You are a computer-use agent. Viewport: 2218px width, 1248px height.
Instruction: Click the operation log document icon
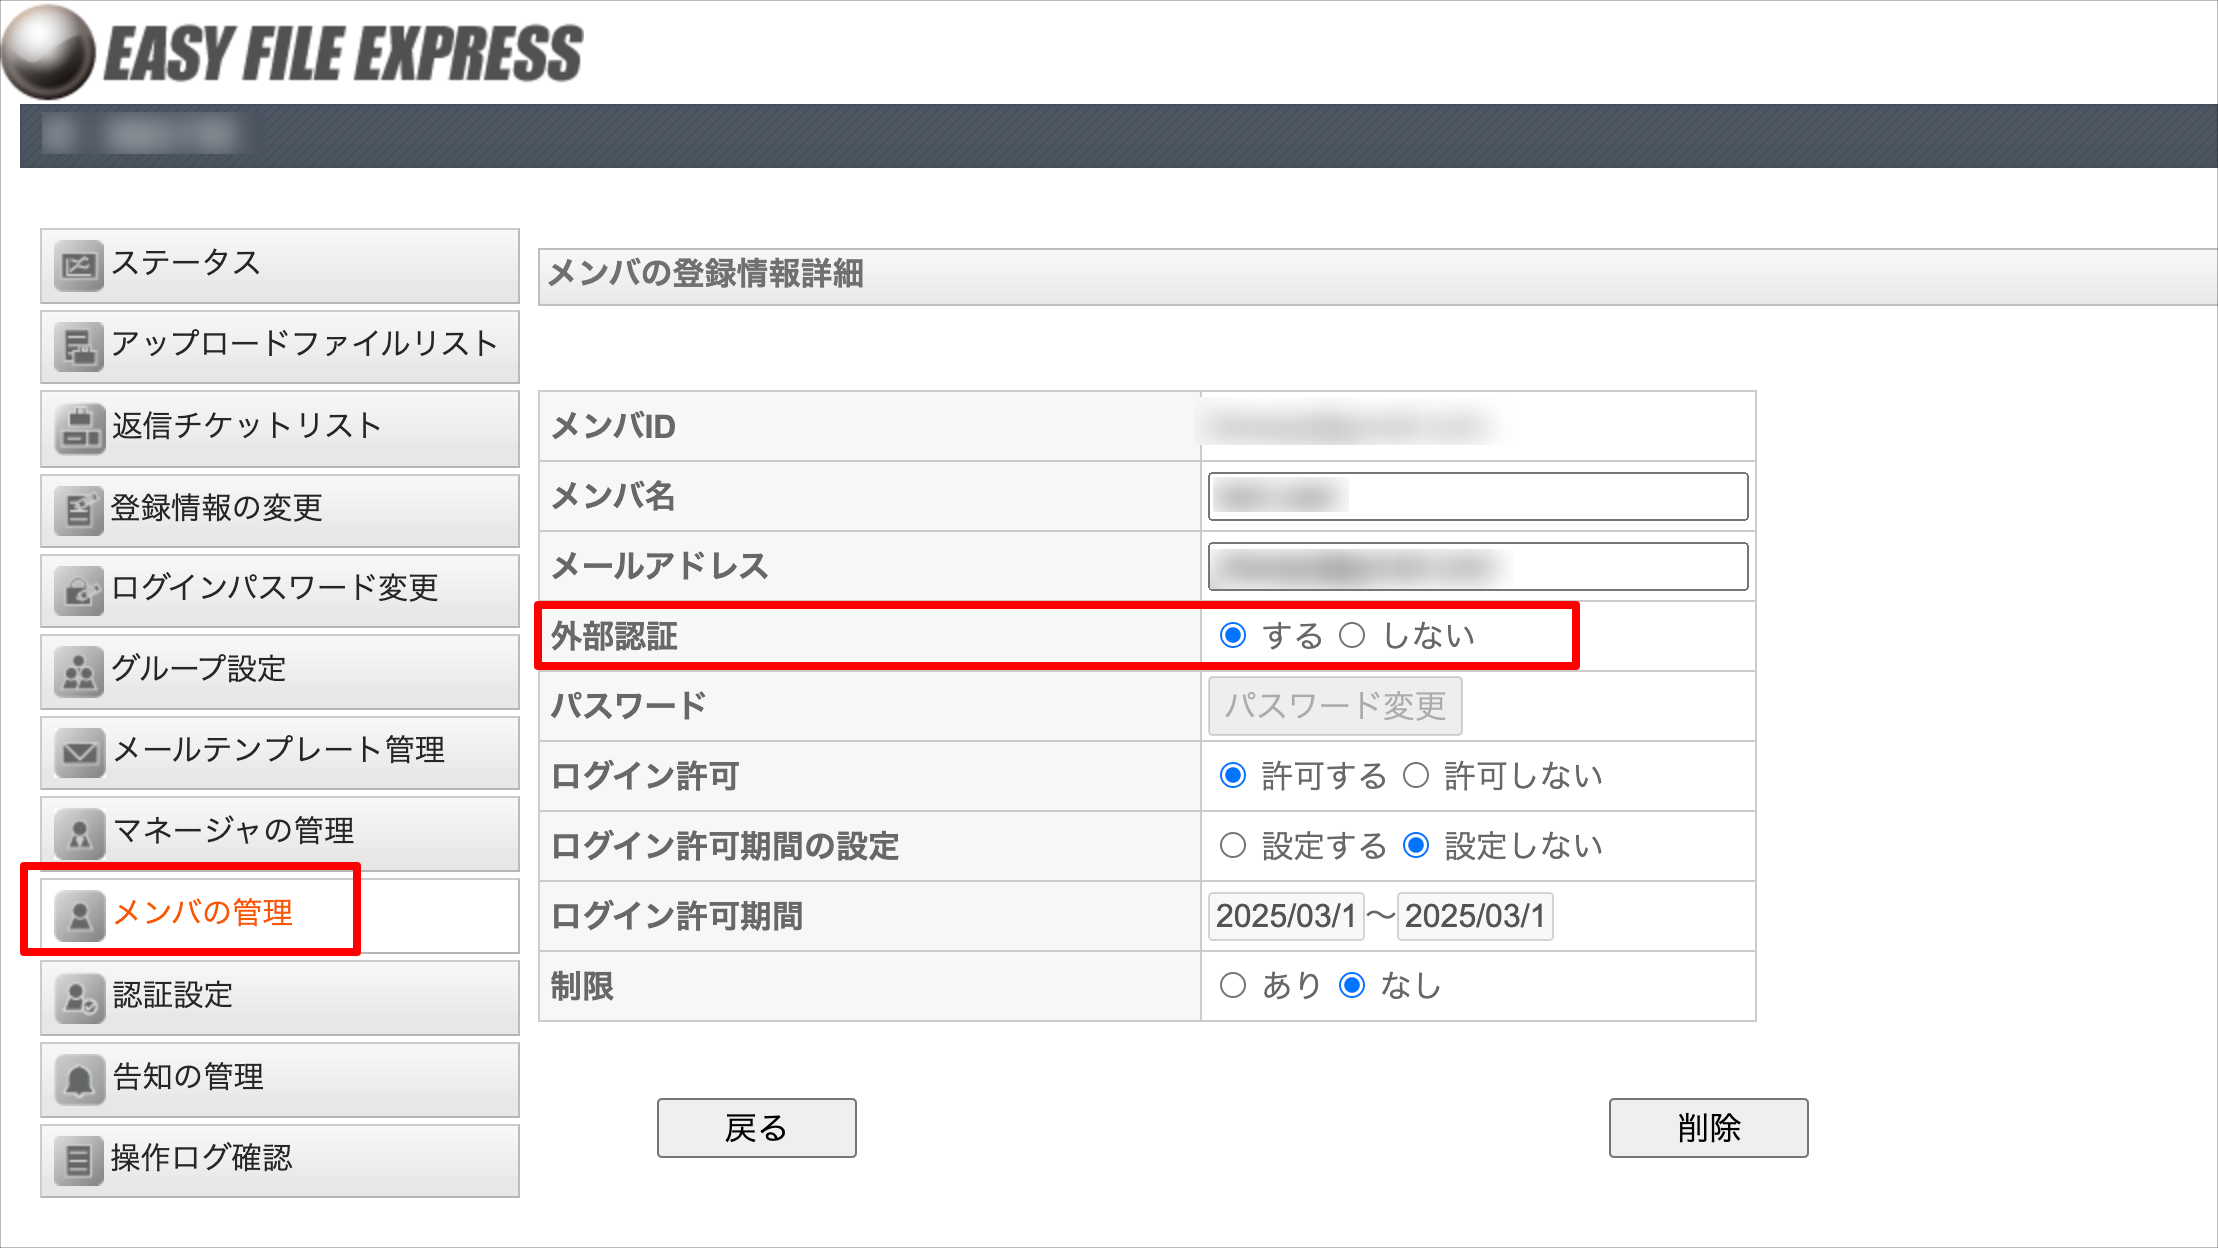point(78,1160)
